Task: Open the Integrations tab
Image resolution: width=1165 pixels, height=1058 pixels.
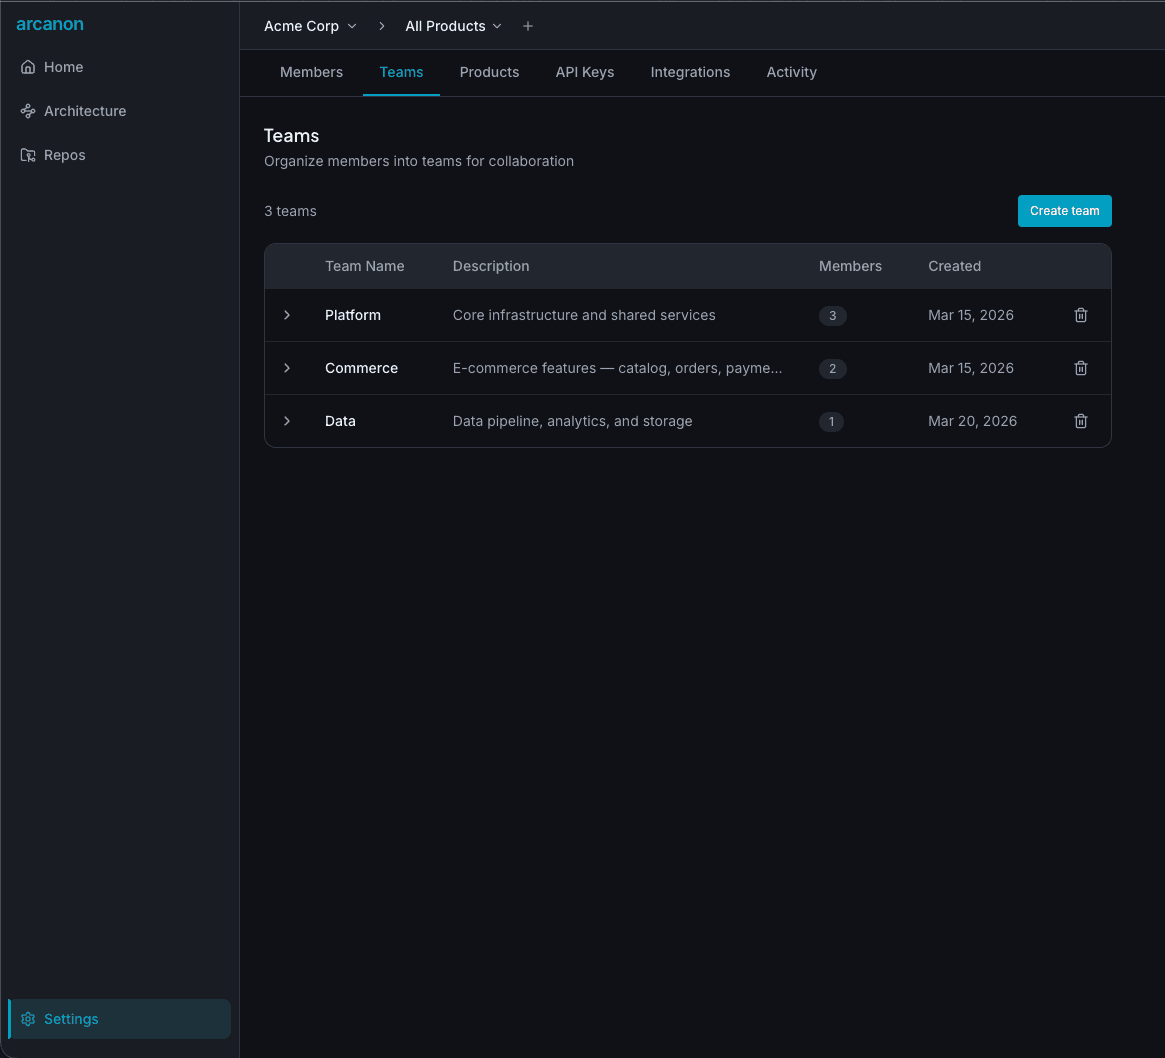Action: pyautogui.click(x=690, y=72)
